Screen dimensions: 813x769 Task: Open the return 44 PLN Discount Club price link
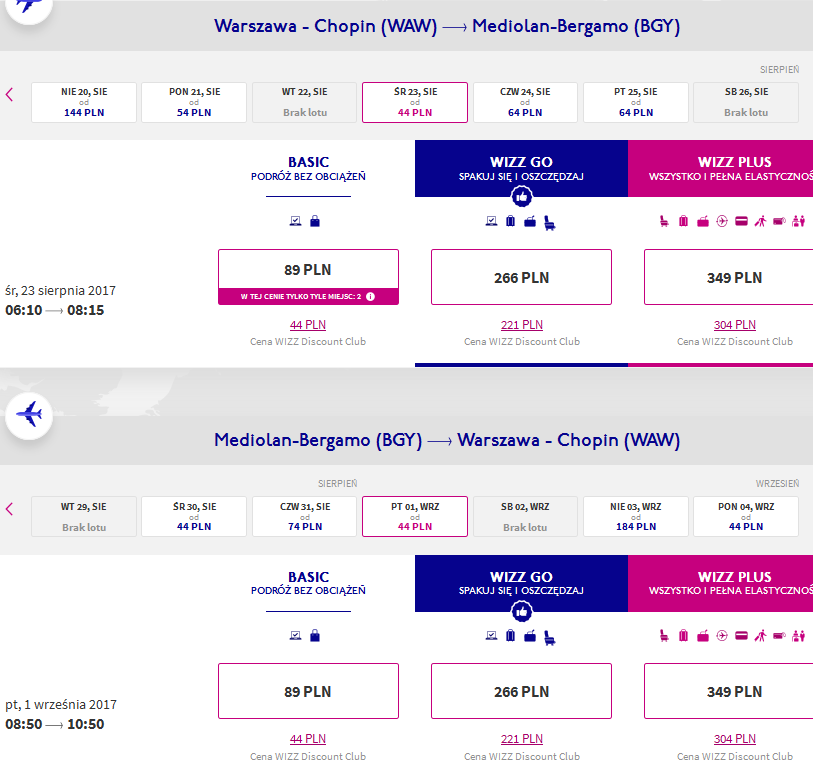(308, 739)
